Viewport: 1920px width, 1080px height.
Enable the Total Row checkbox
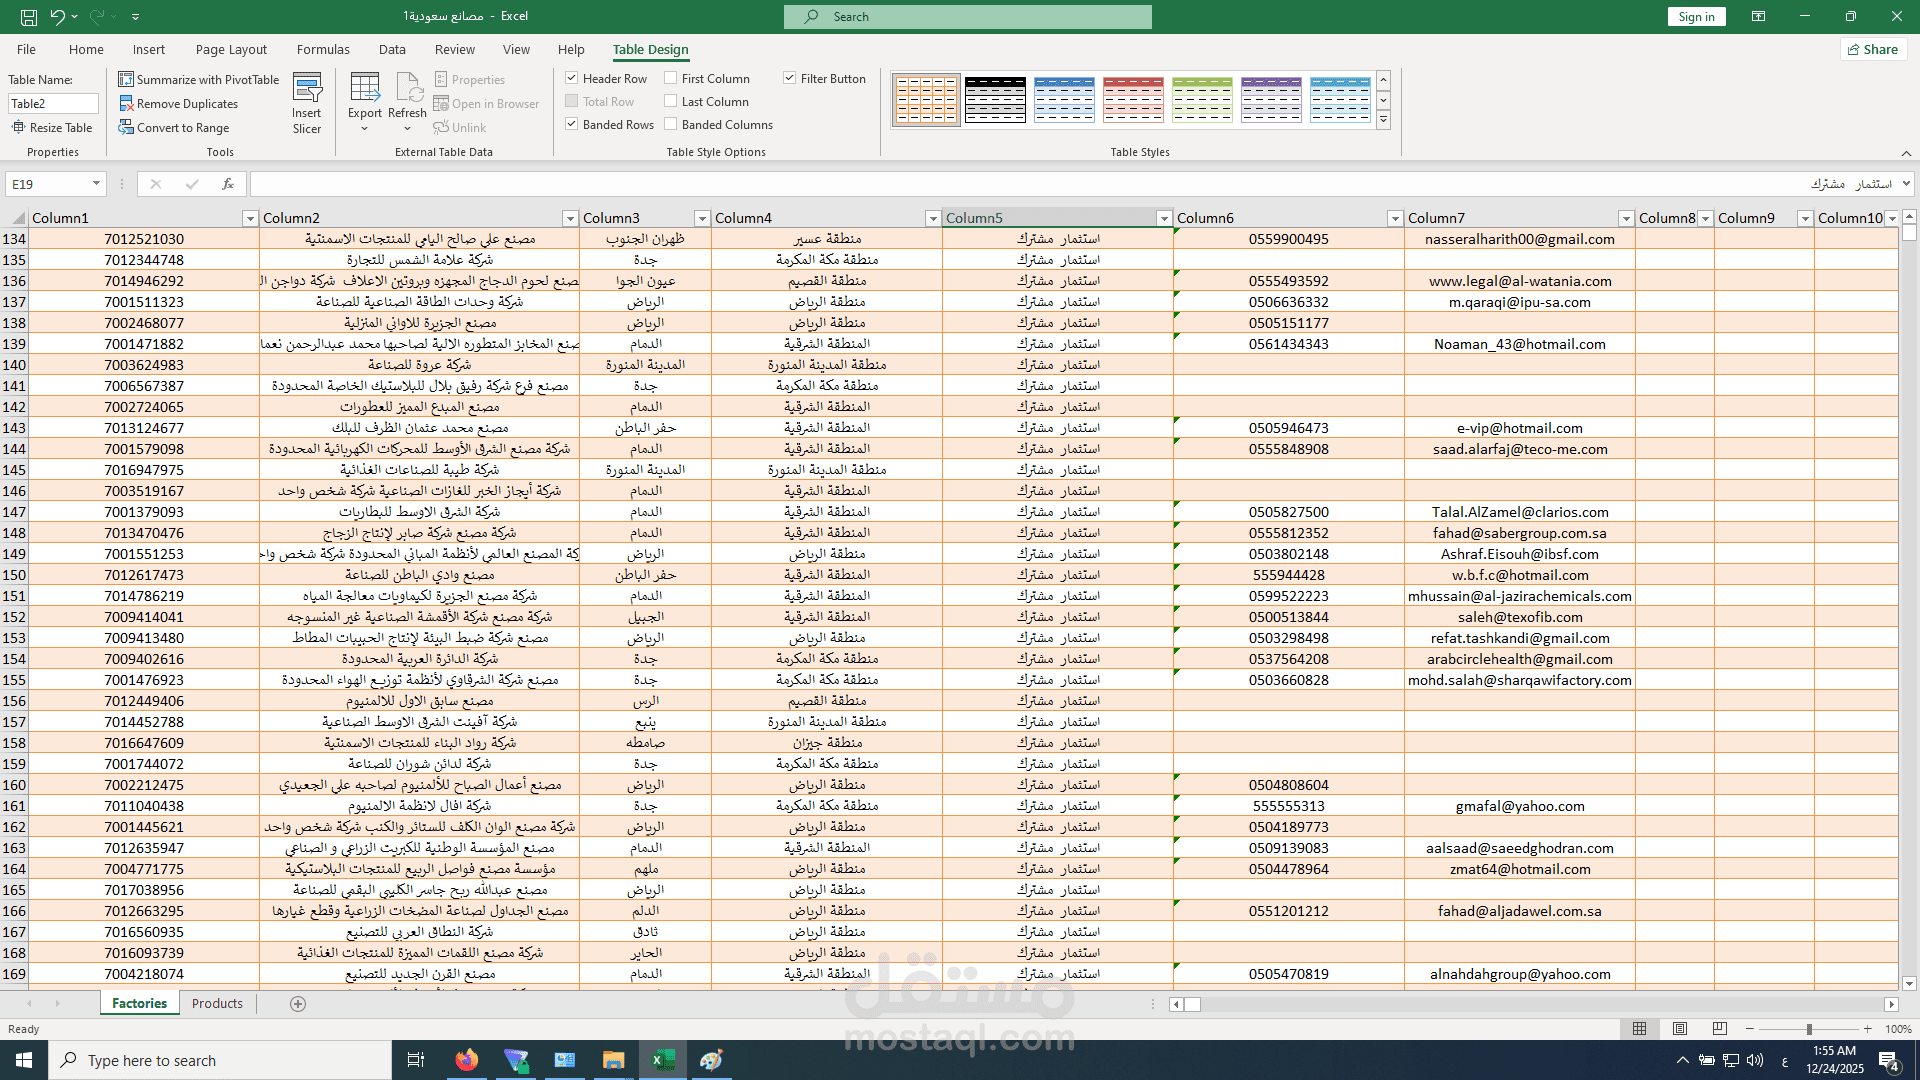572,102
